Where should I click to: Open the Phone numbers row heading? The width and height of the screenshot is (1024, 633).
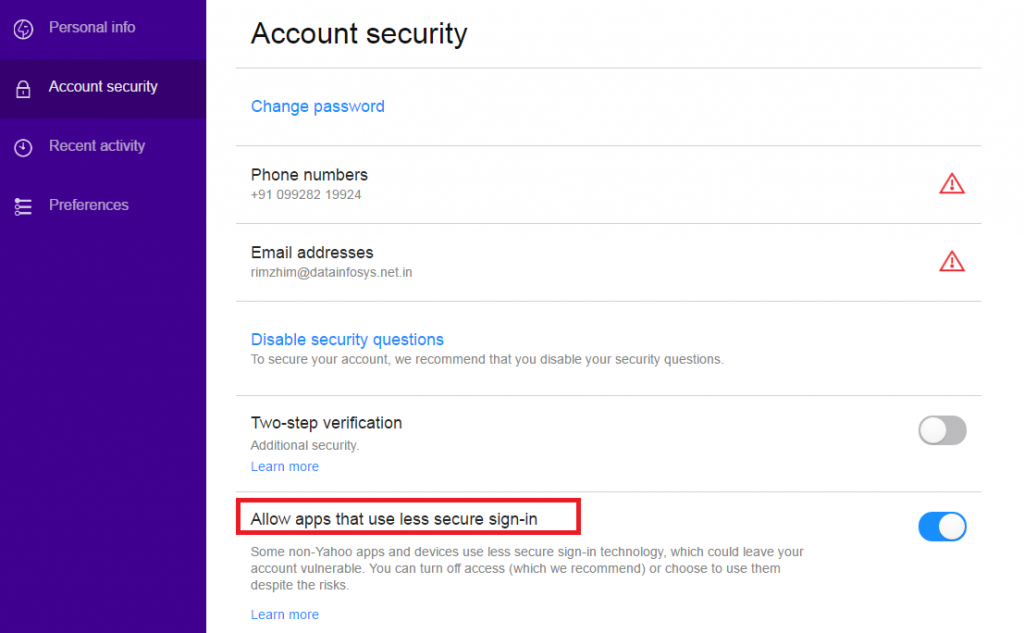tap(309, 175)
